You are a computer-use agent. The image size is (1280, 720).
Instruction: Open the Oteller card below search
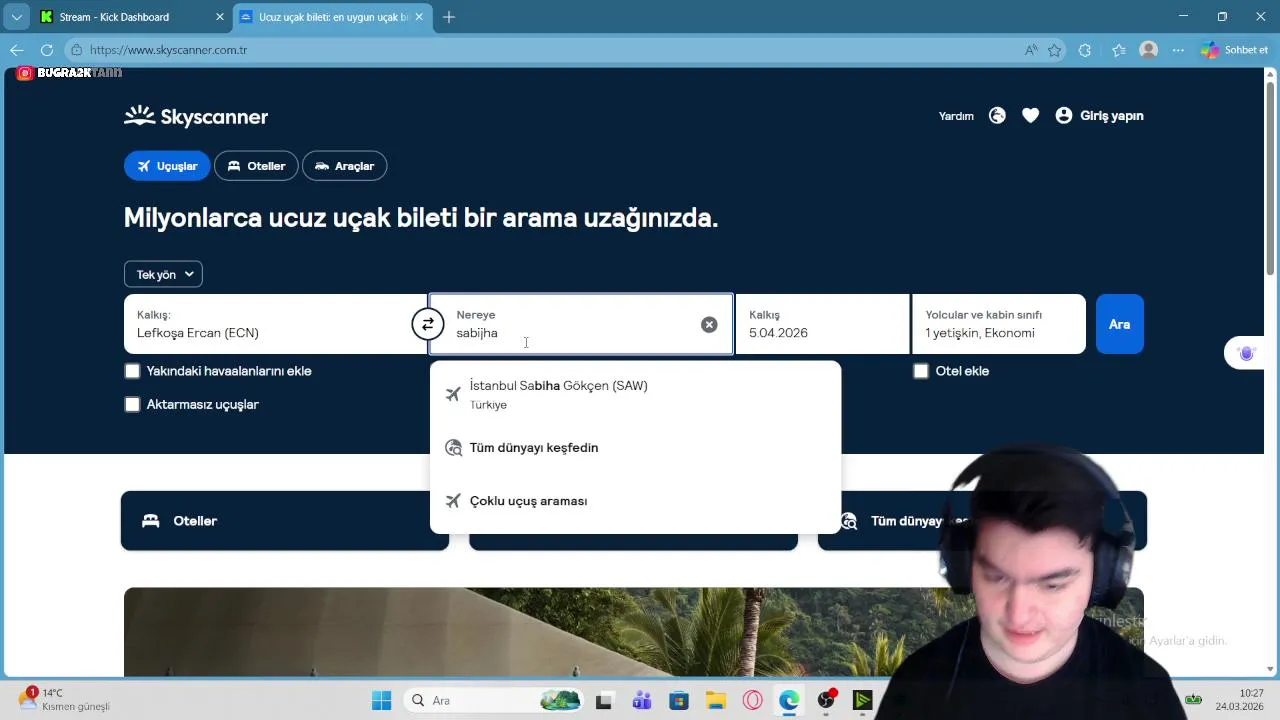(285, 521)
